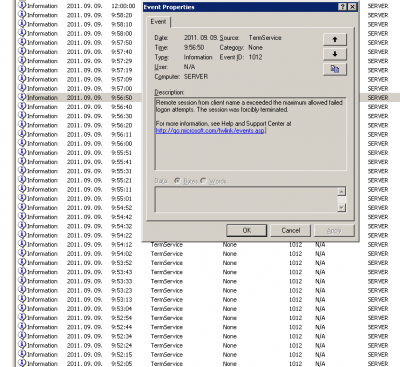This screenshot has height=367, width=400.
Task: Select the time 9:53:13 in event list
Action: [122, 300]
